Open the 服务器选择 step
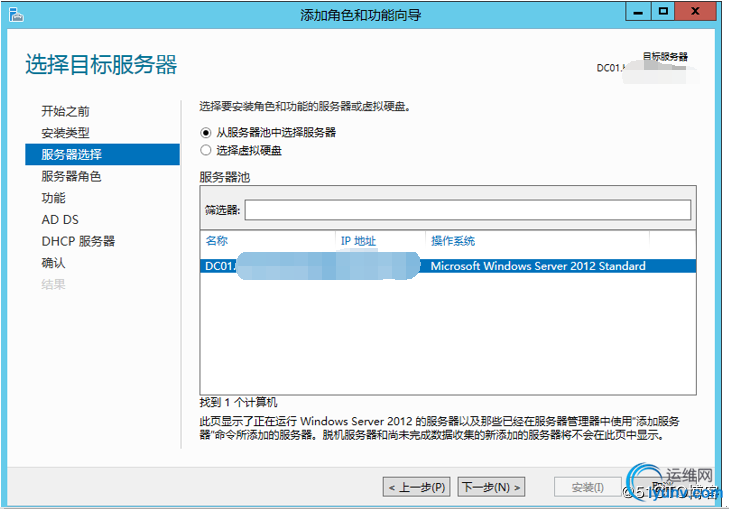This screenshot has height=509, width=729. click(x=102, y=154)
